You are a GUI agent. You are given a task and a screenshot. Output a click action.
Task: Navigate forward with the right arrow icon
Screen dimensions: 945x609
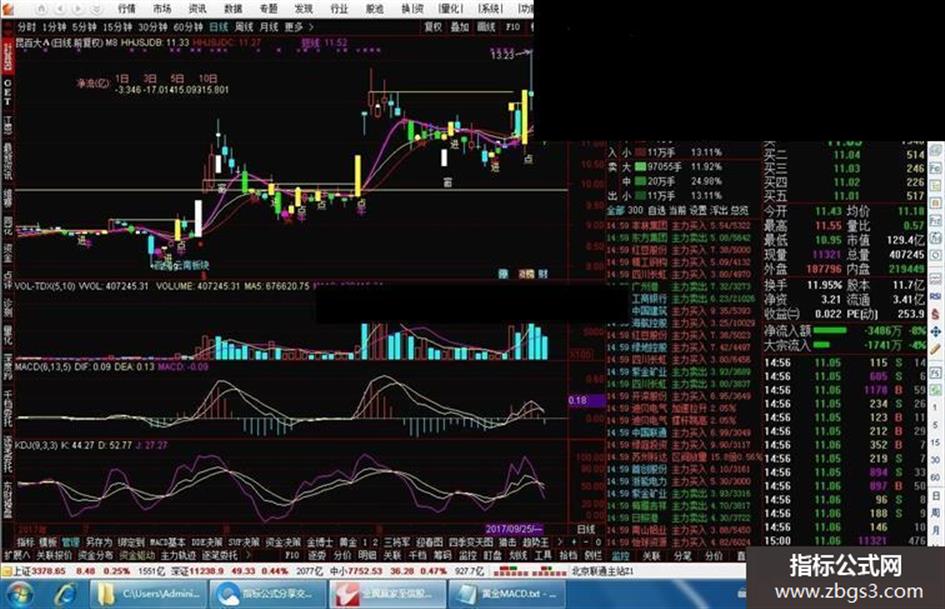[x=78, y=8]
